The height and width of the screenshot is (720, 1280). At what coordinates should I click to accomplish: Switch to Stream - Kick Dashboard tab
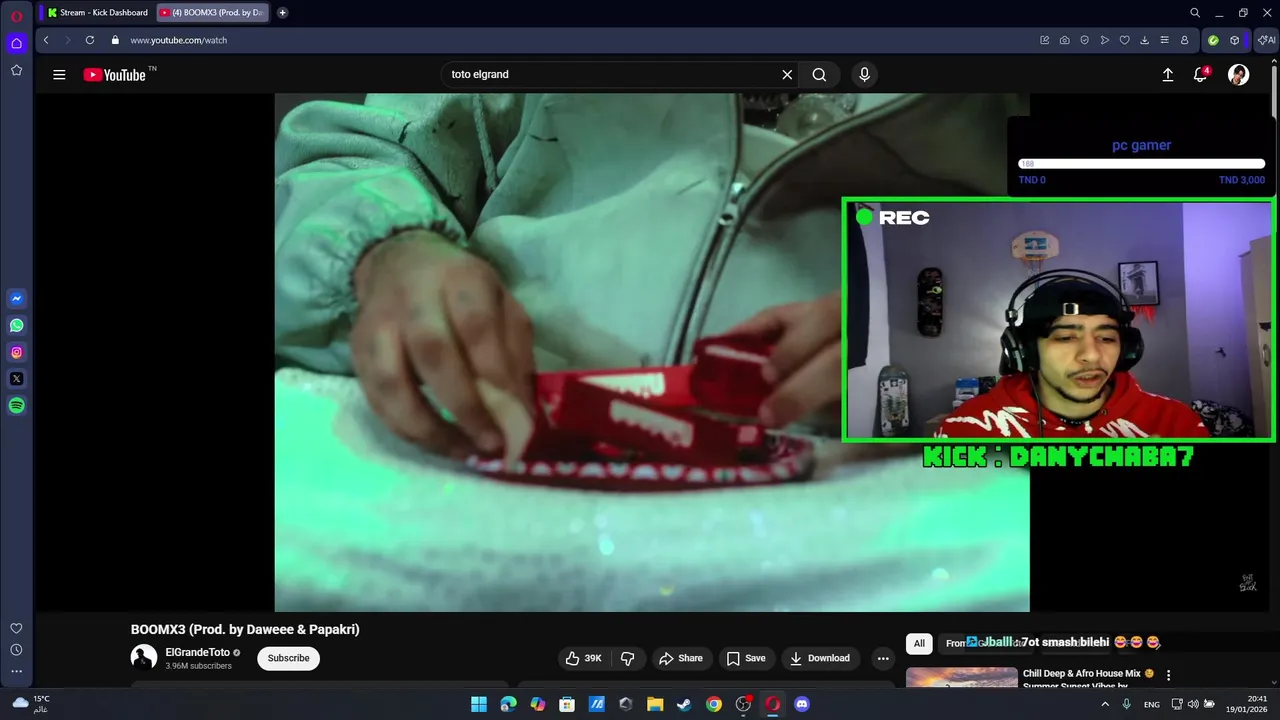(98, 12)
